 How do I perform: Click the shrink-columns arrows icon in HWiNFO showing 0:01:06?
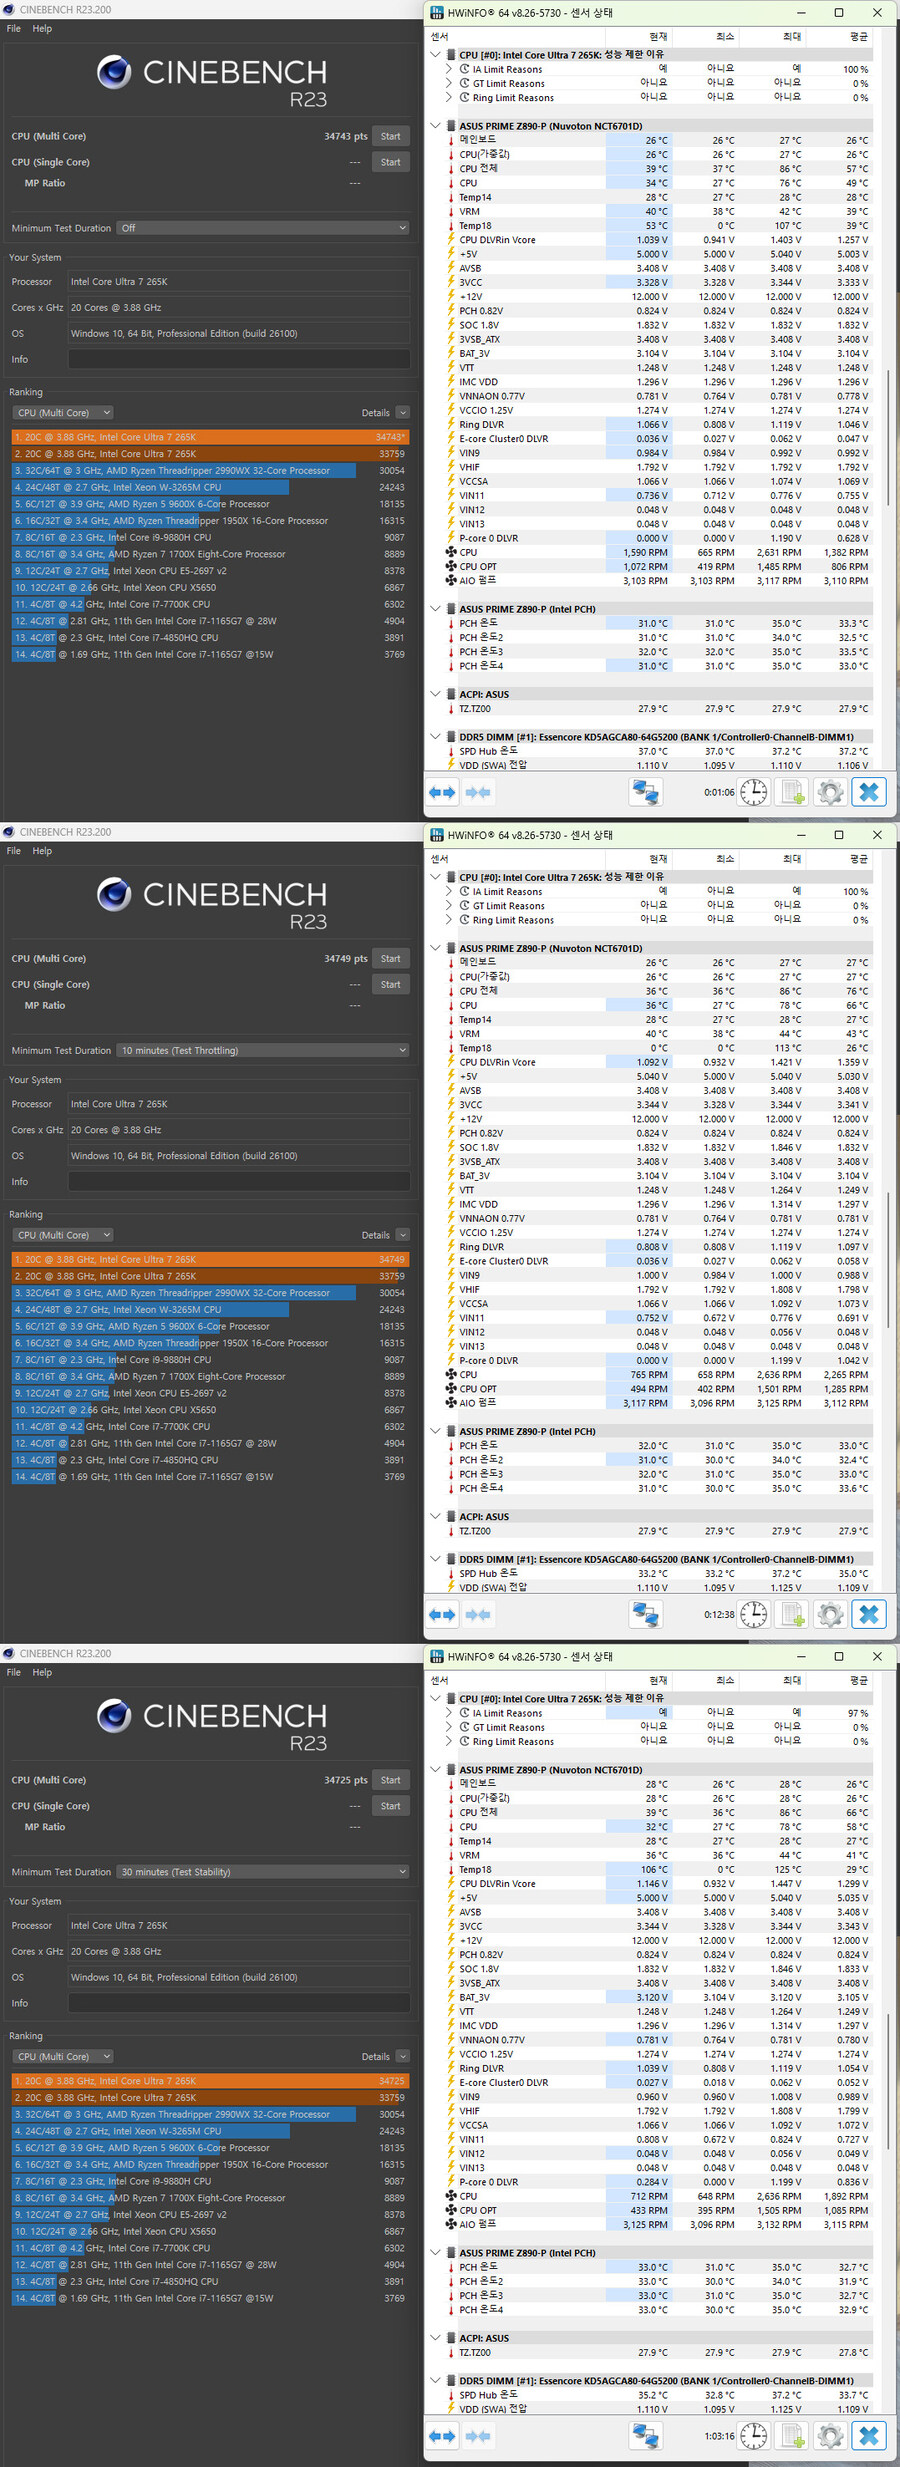coord(478,793)
